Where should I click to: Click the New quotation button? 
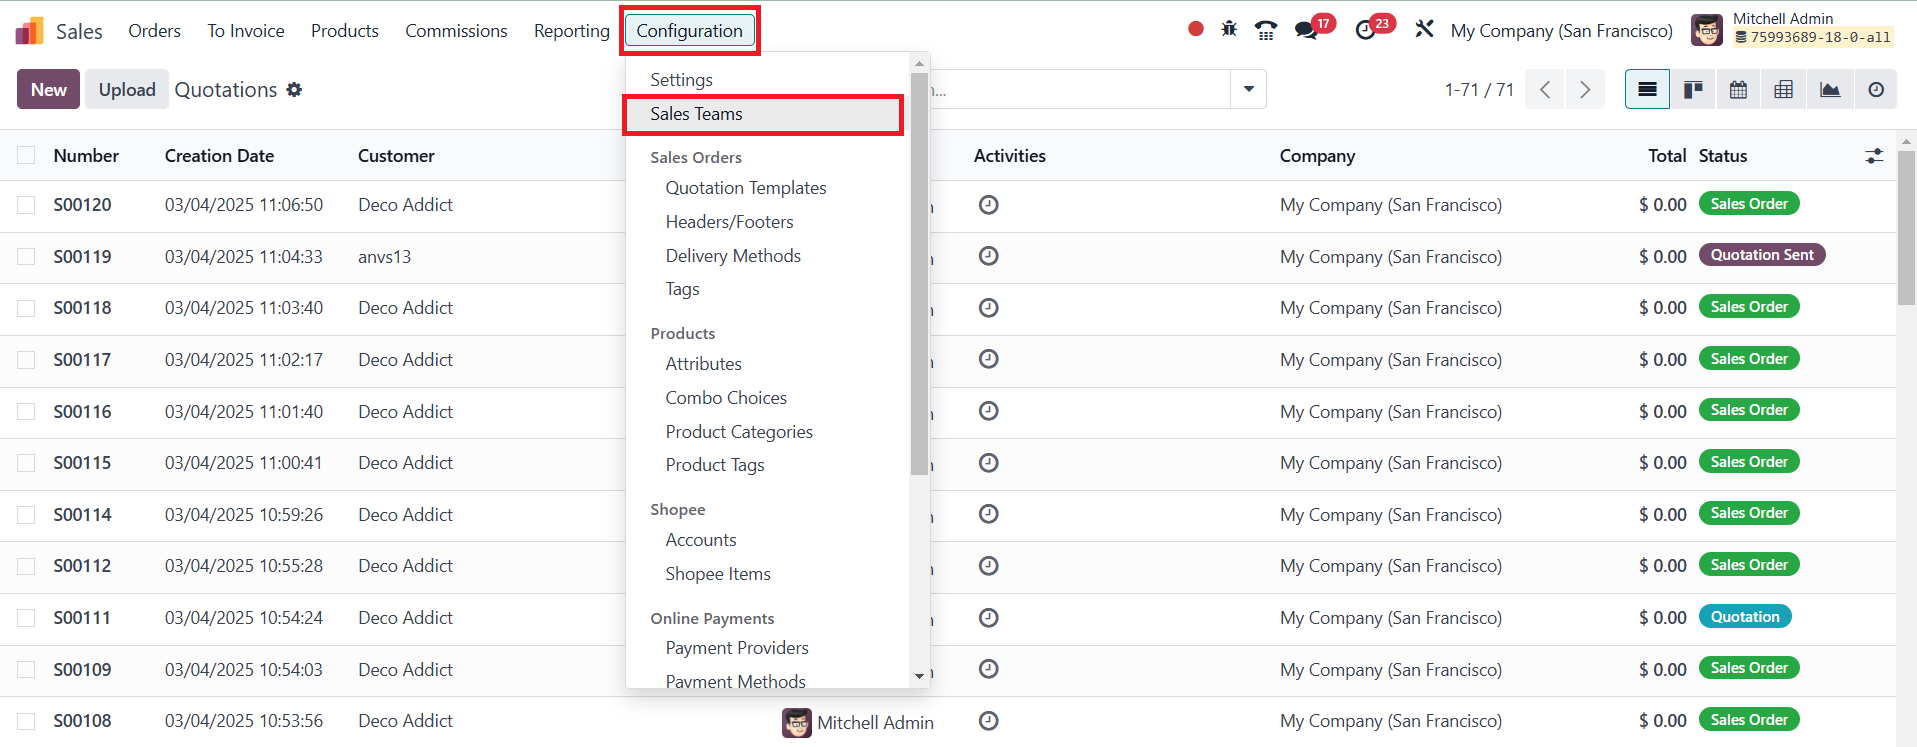coord(48,90)
